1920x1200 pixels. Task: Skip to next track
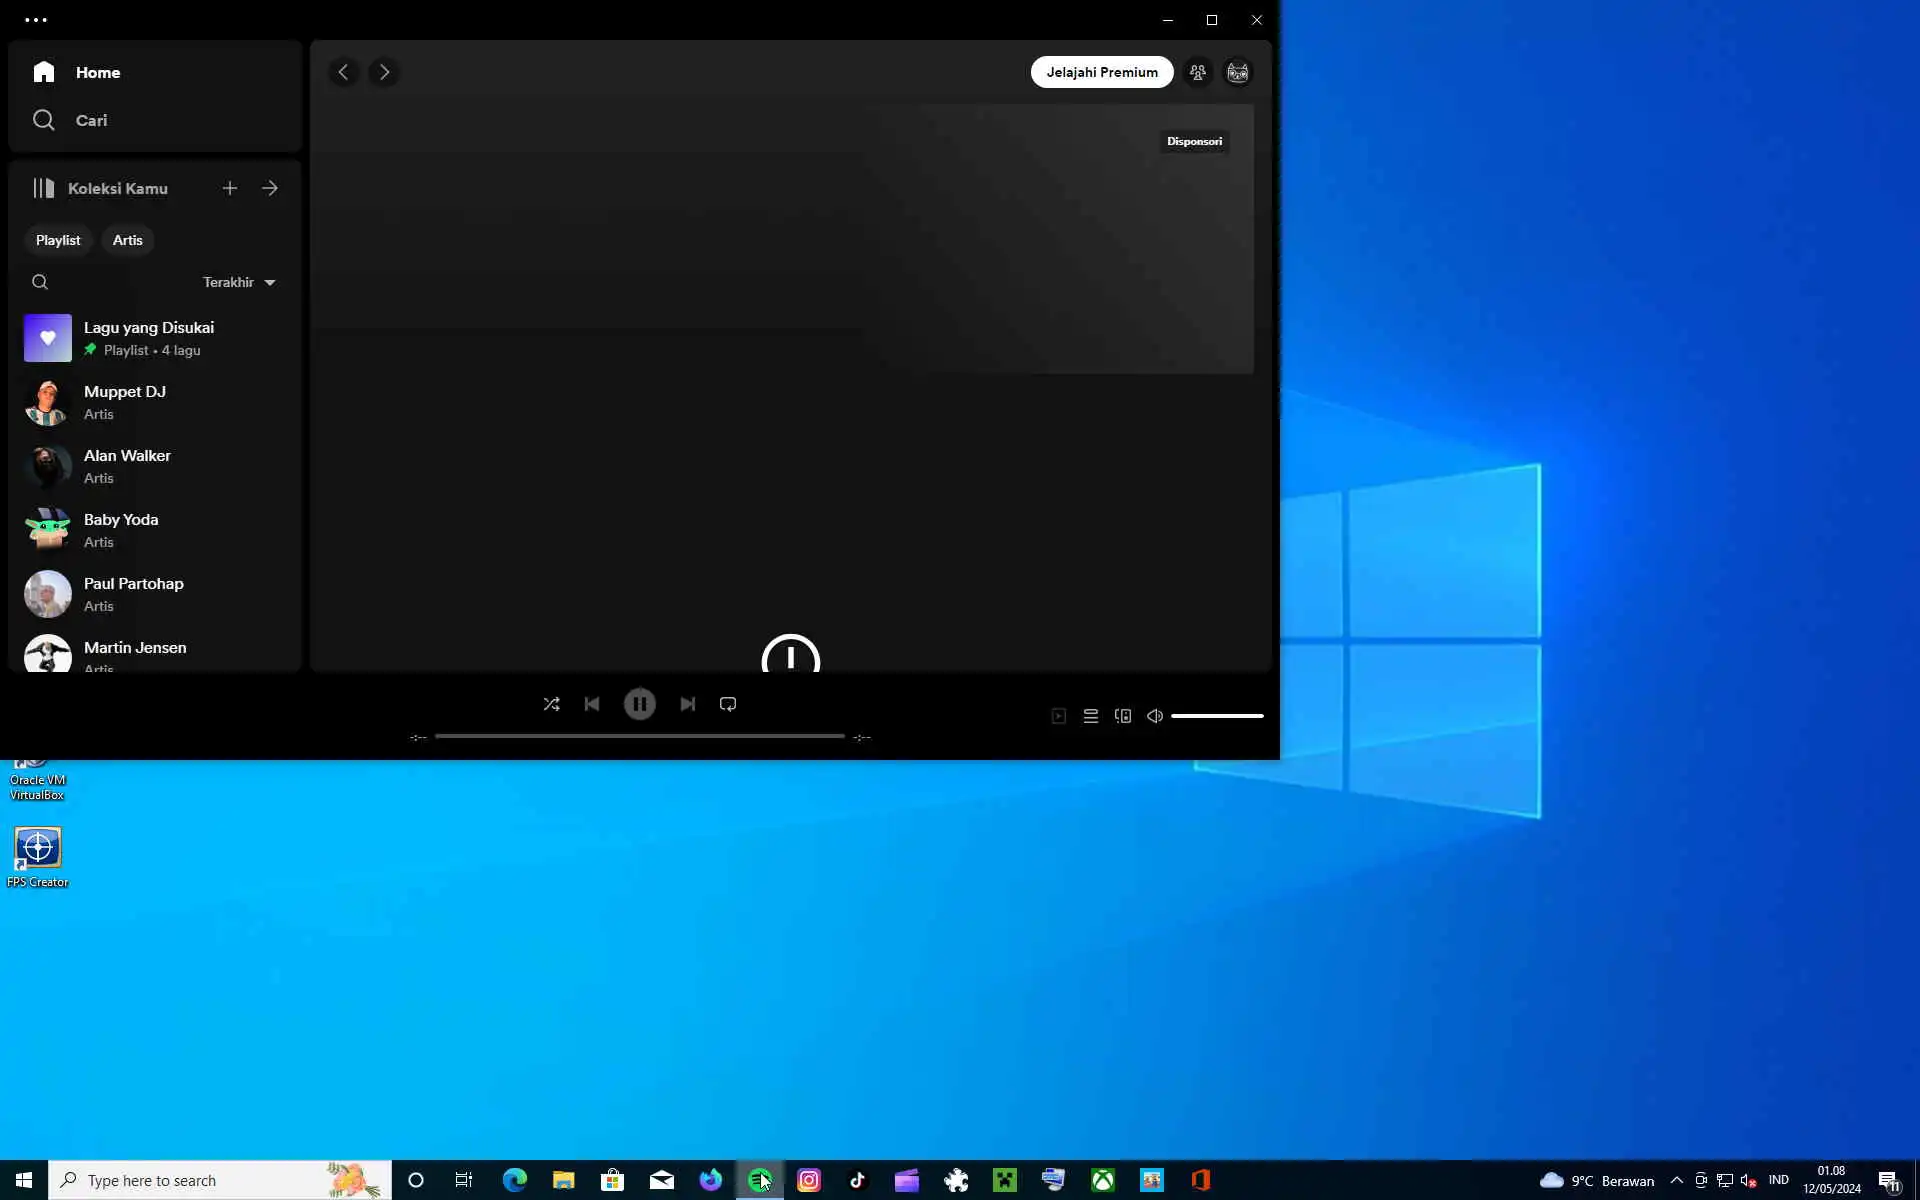pos(688,704)
